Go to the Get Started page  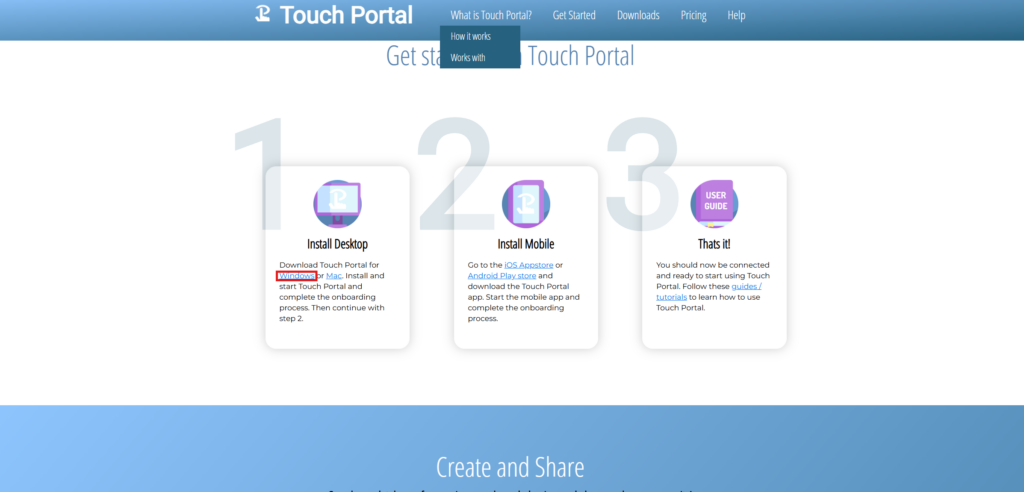[x=574, y=15]
